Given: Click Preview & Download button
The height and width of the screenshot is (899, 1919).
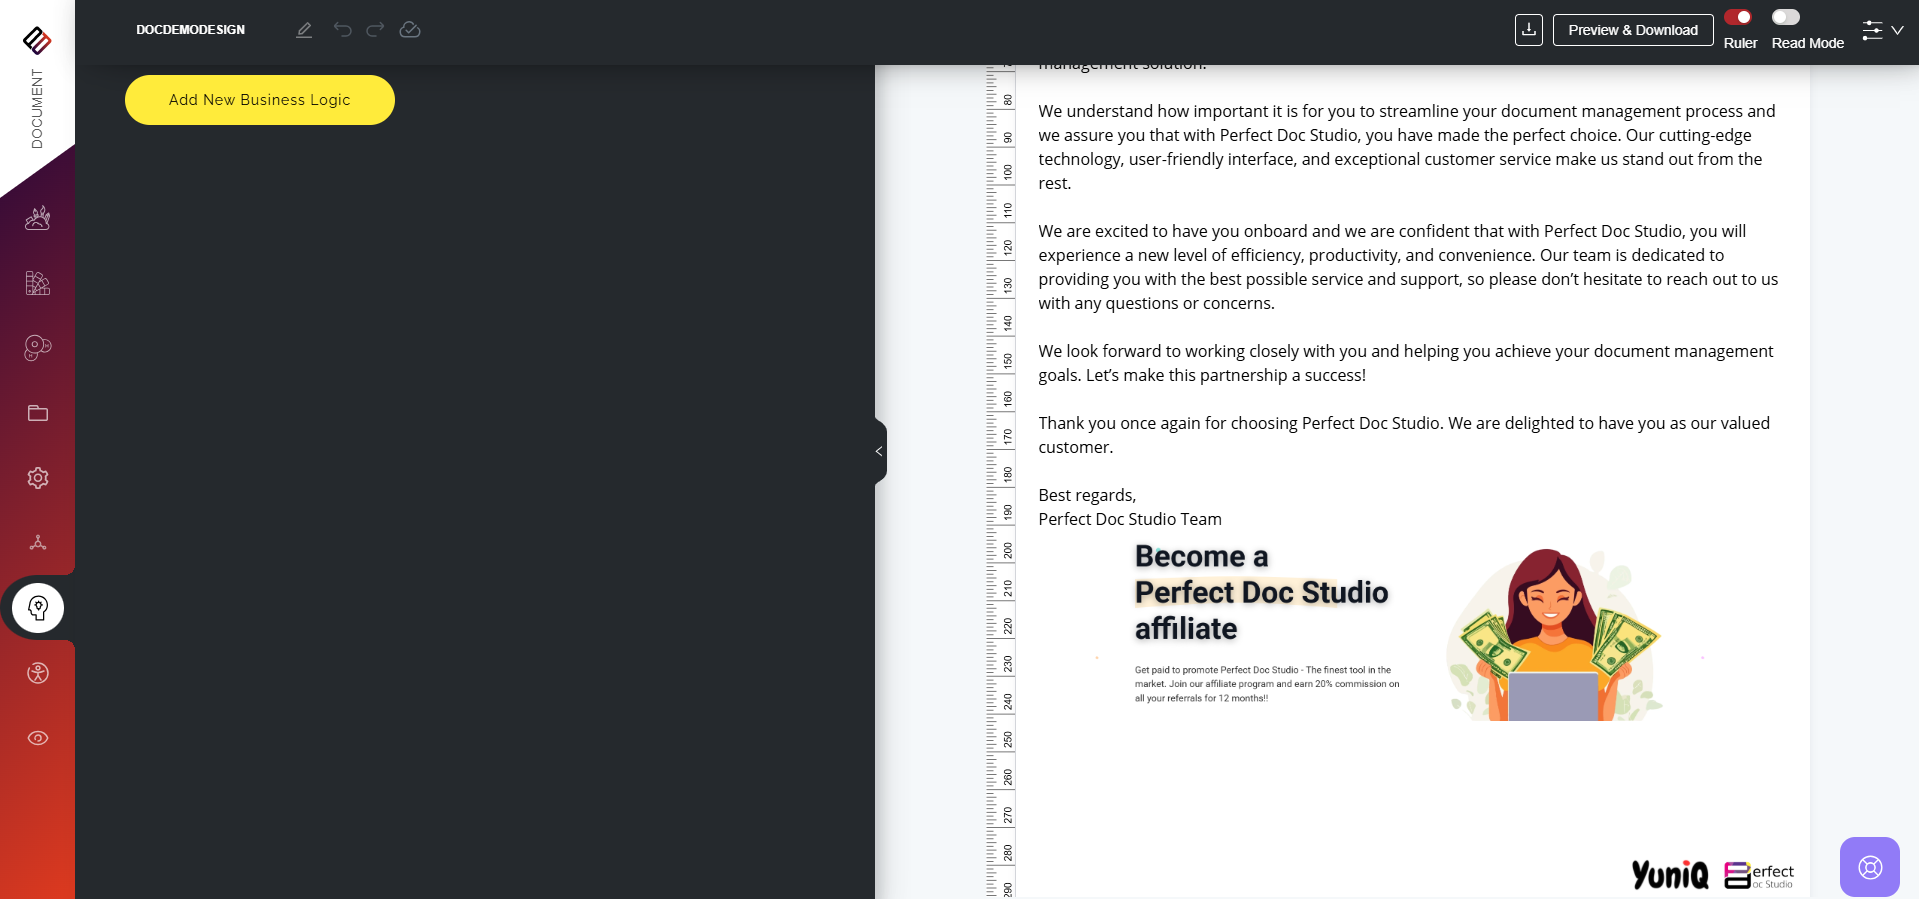Looking at the screenshot, I should click(1632, 30).
